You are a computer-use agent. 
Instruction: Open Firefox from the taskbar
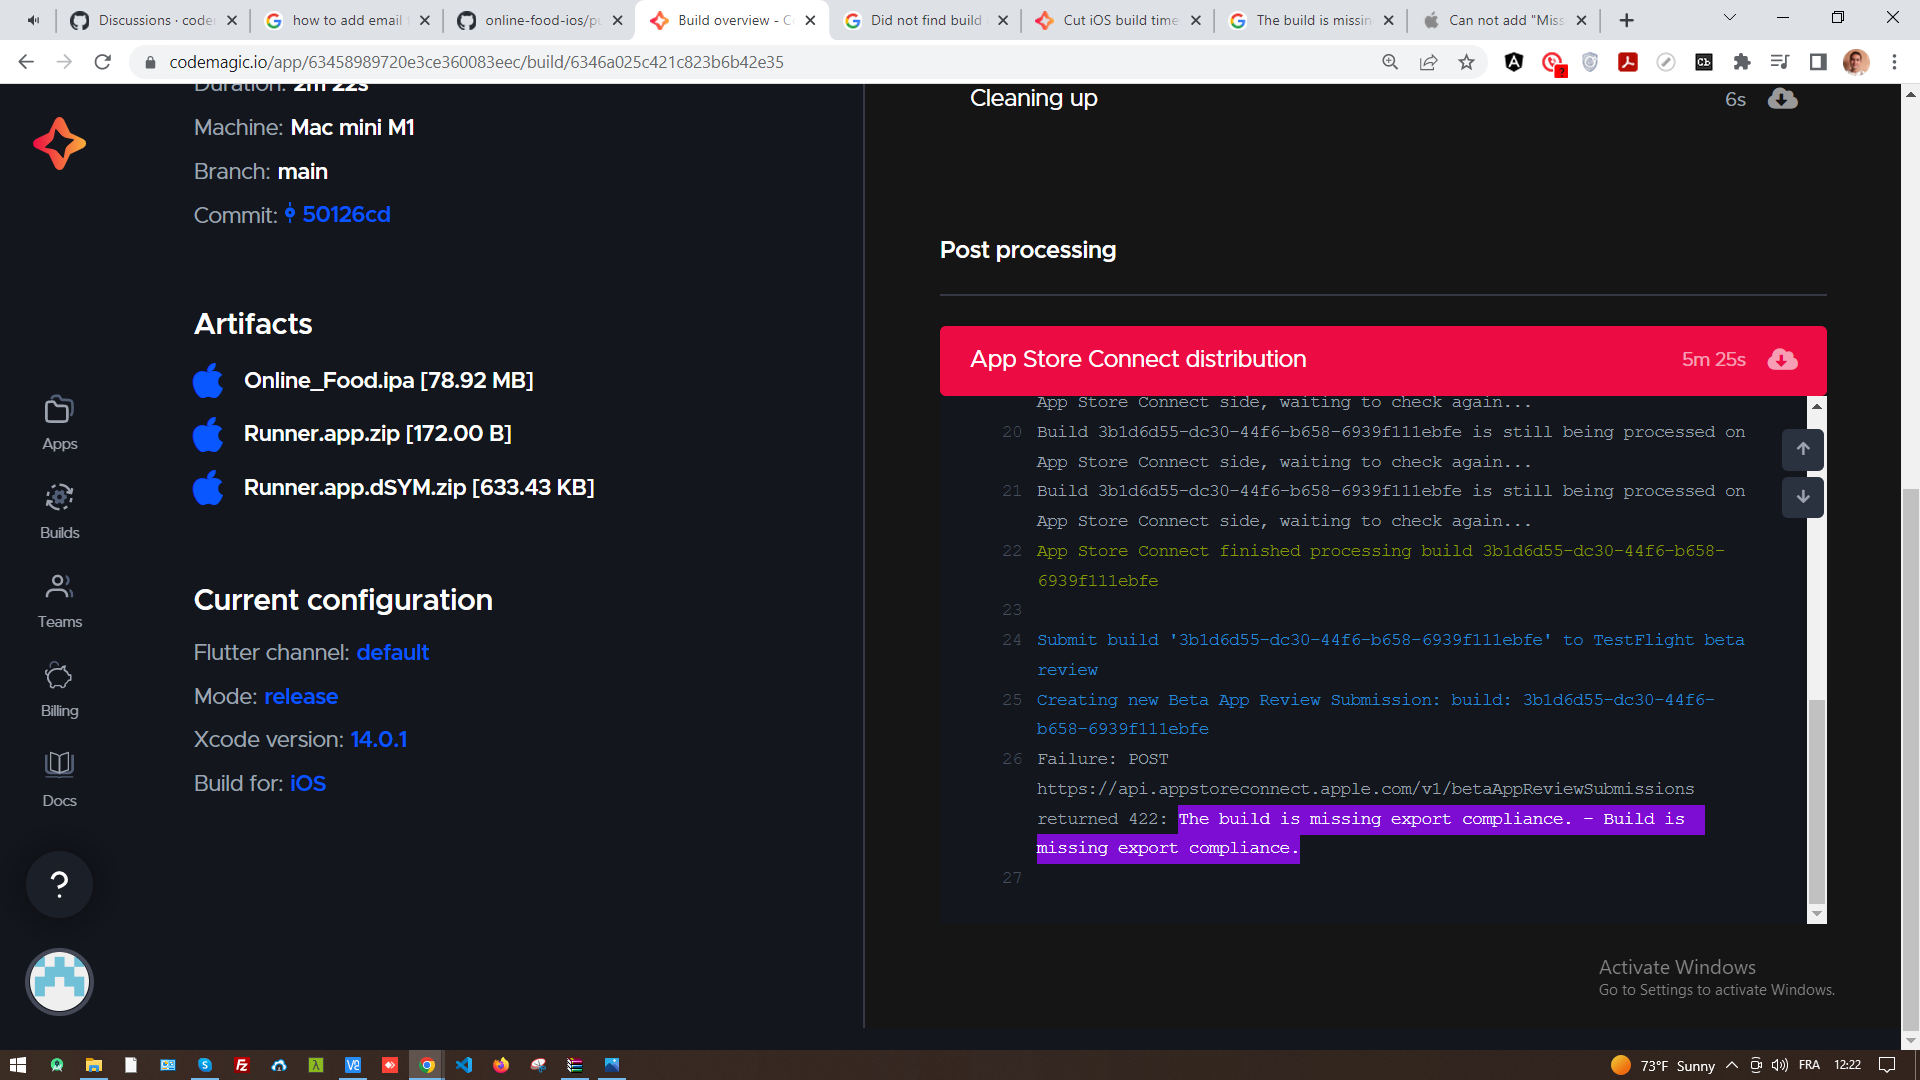coord(501,1065)
